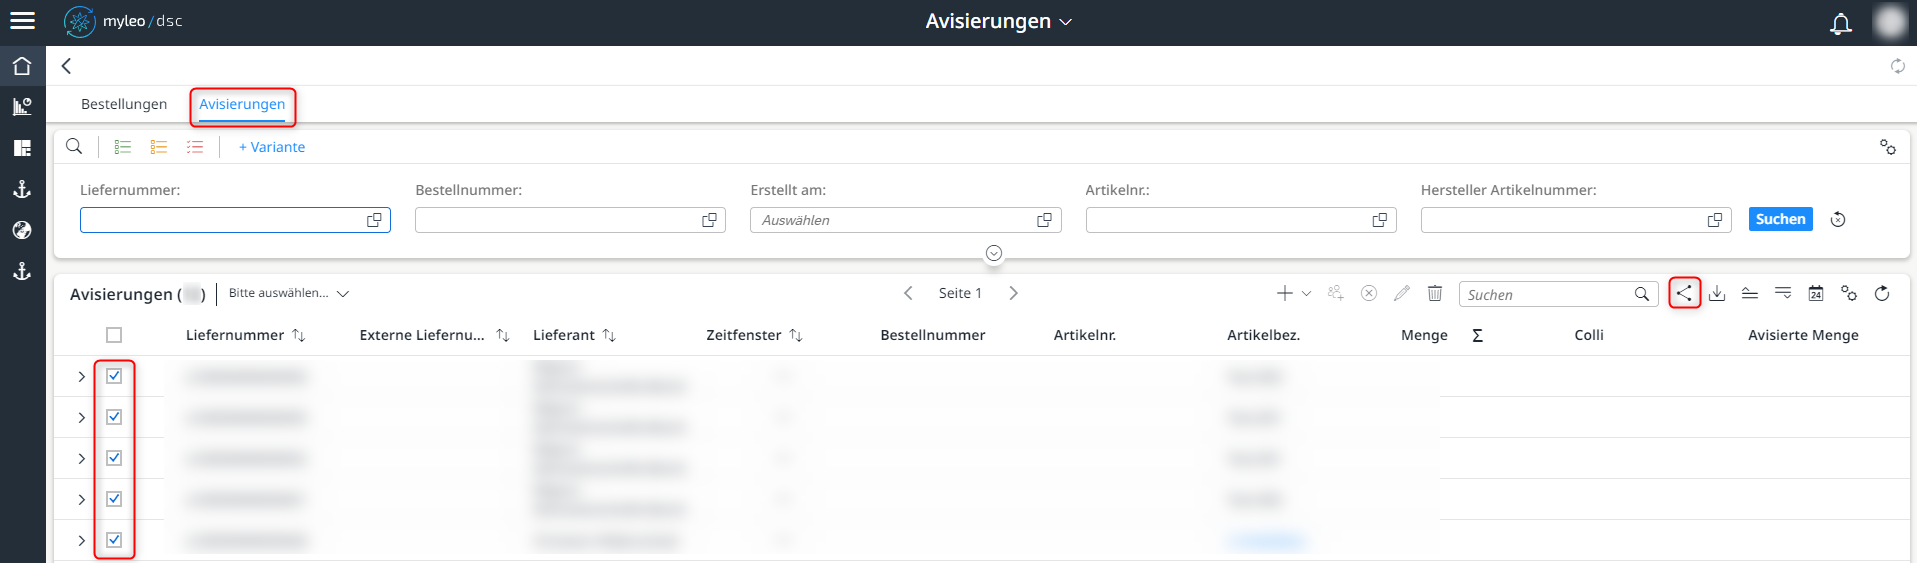Switch to the Avisierungen tab

point(242,104)
